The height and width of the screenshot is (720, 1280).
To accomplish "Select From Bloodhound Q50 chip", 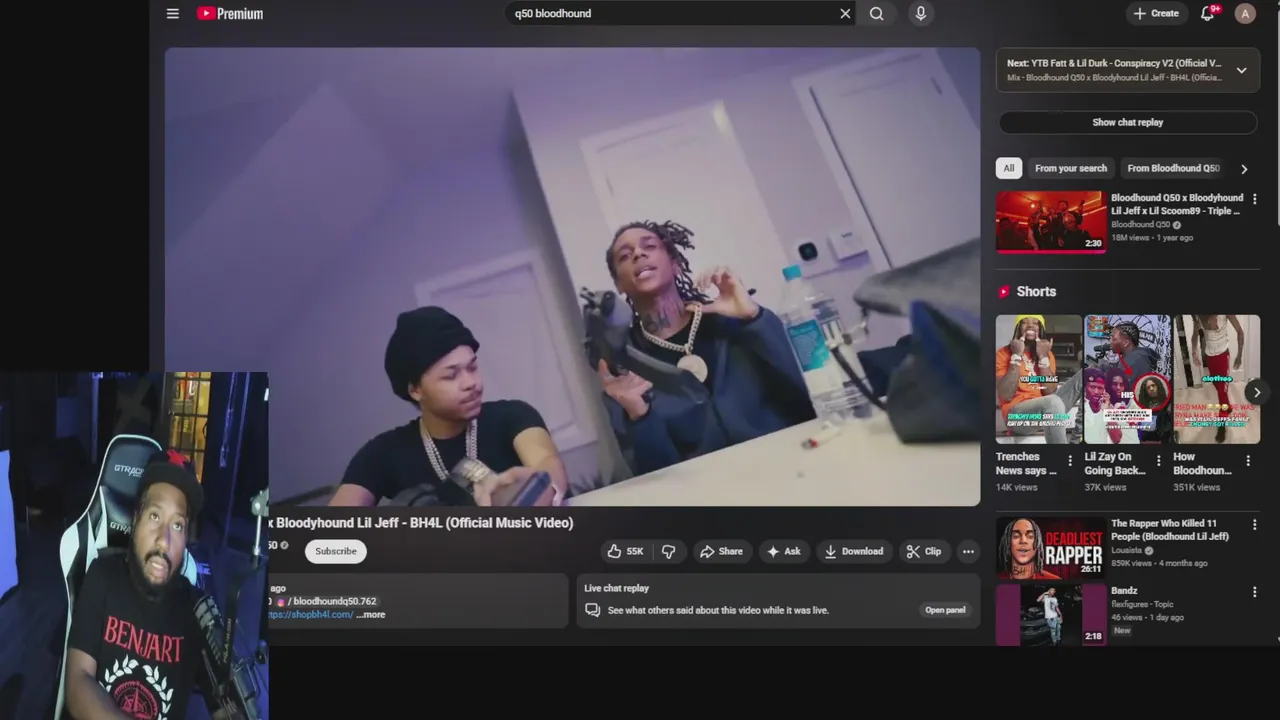I will (x=1173, y=168).
